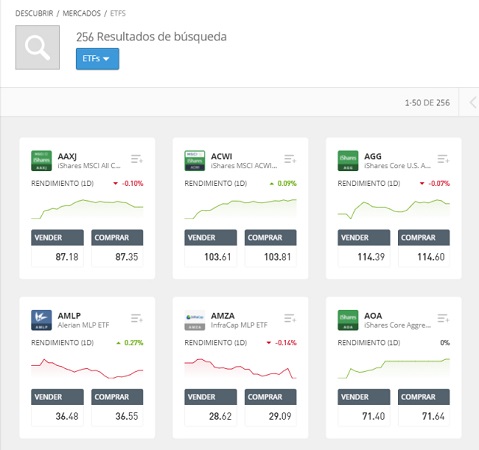Click COMPRAR button for AAXJ
This screenshot has height=450, width=479.
(x=117, y=238)
